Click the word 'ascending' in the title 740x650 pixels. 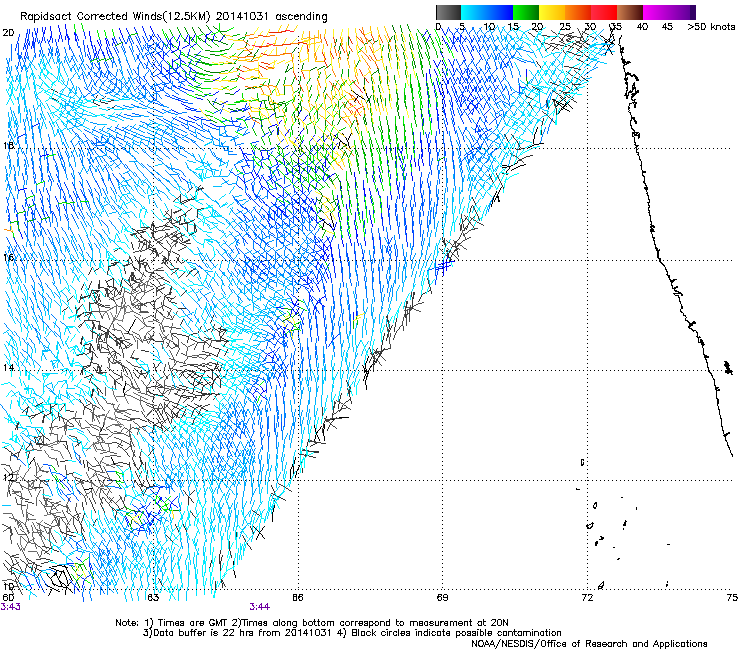[301, 17]
